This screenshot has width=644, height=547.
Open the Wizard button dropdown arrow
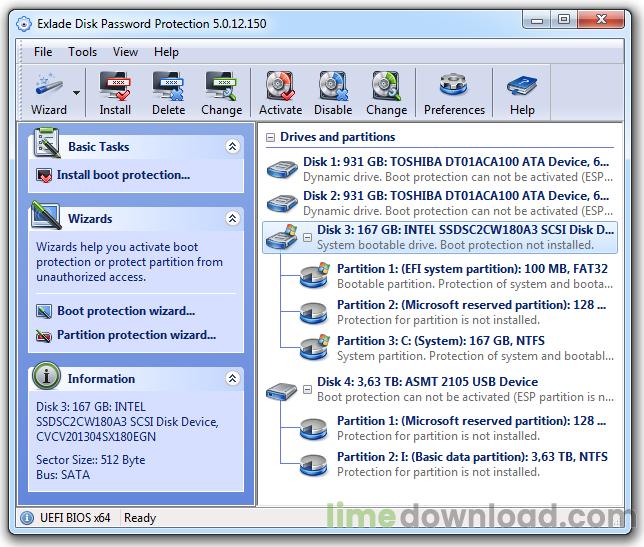77,93
